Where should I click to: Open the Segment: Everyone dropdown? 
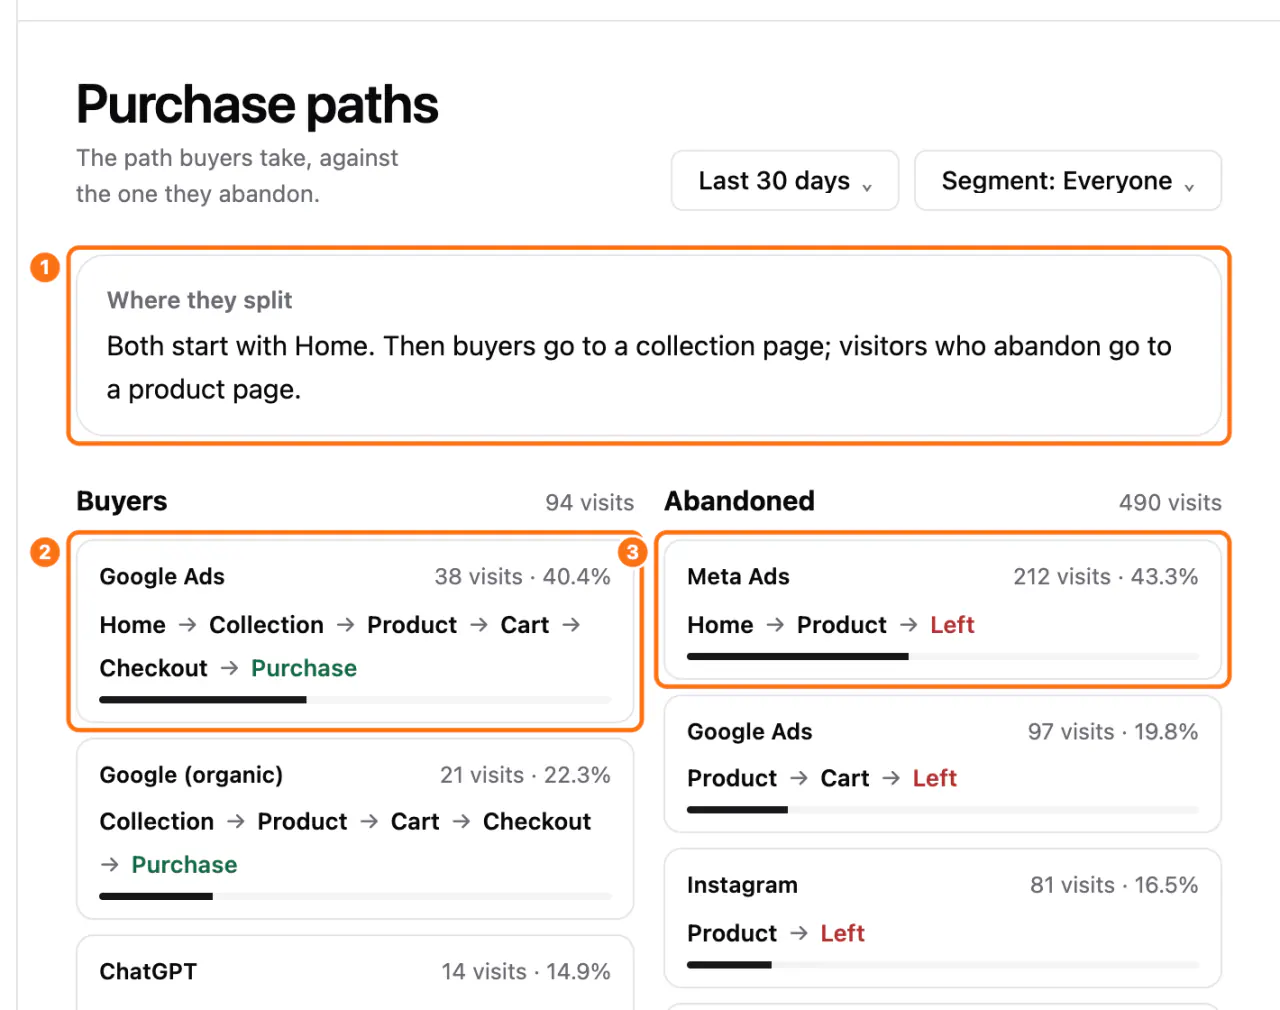pos(1068,181)
